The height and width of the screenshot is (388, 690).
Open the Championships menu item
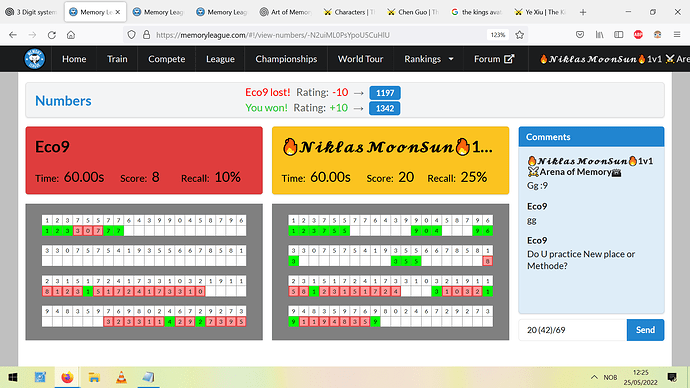286,59
